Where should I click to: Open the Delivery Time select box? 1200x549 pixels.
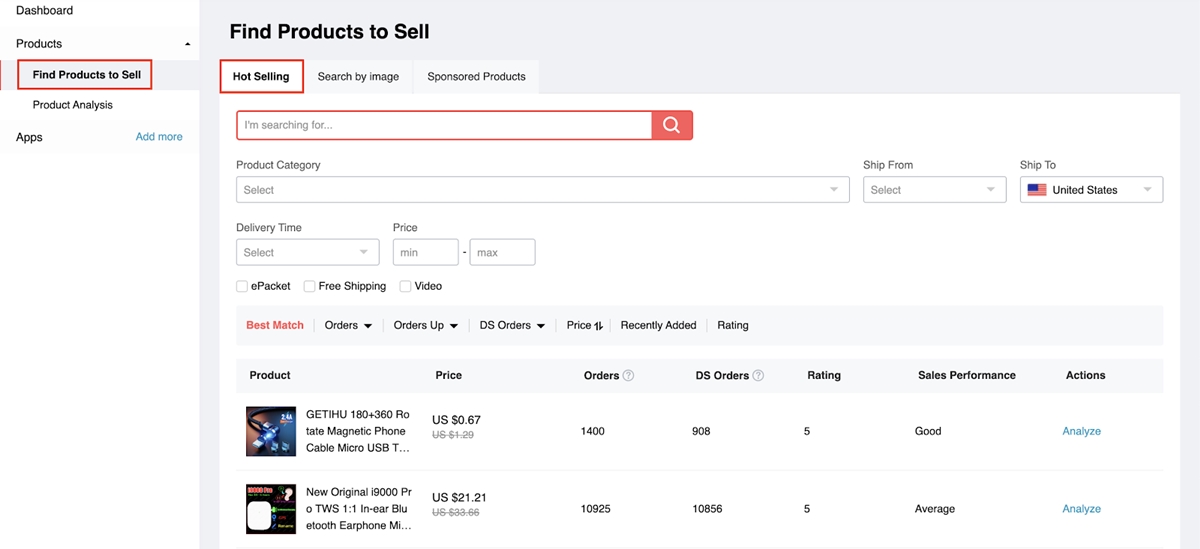click(307, 252)
